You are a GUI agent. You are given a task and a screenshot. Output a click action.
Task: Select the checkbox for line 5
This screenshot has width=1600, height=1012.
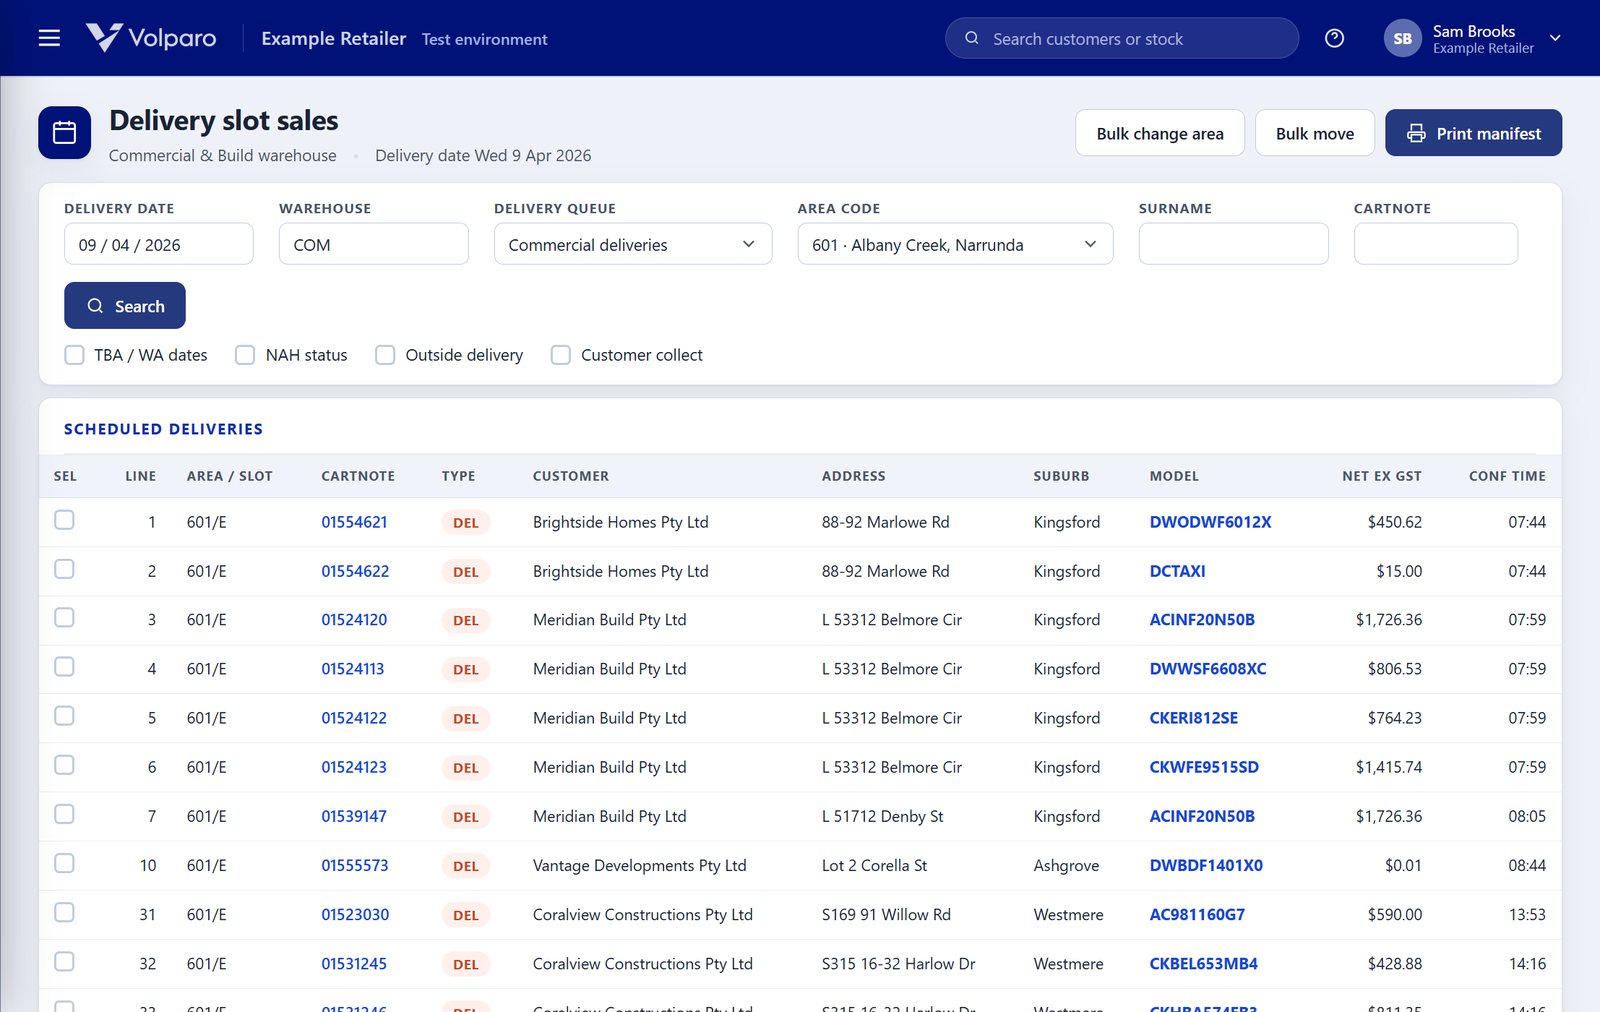[64, 716]
